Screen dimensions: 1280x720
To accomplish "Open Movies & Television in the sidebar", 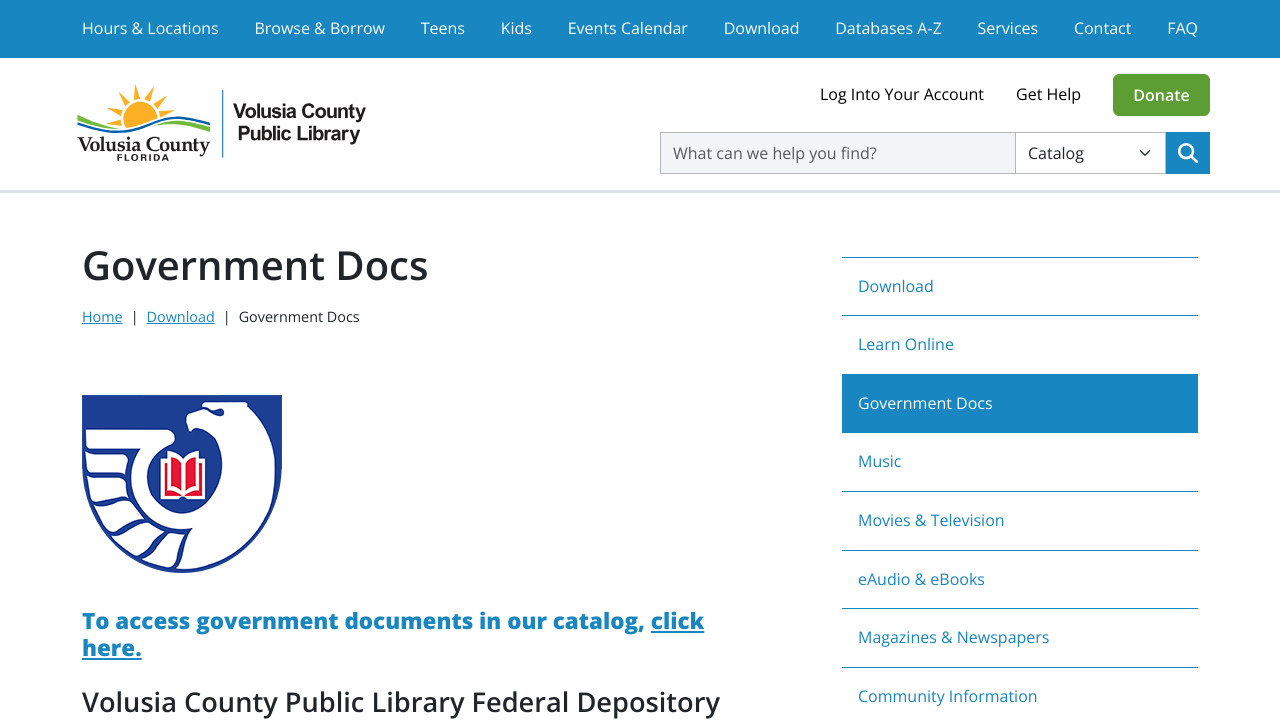I will tap(931, 520).
